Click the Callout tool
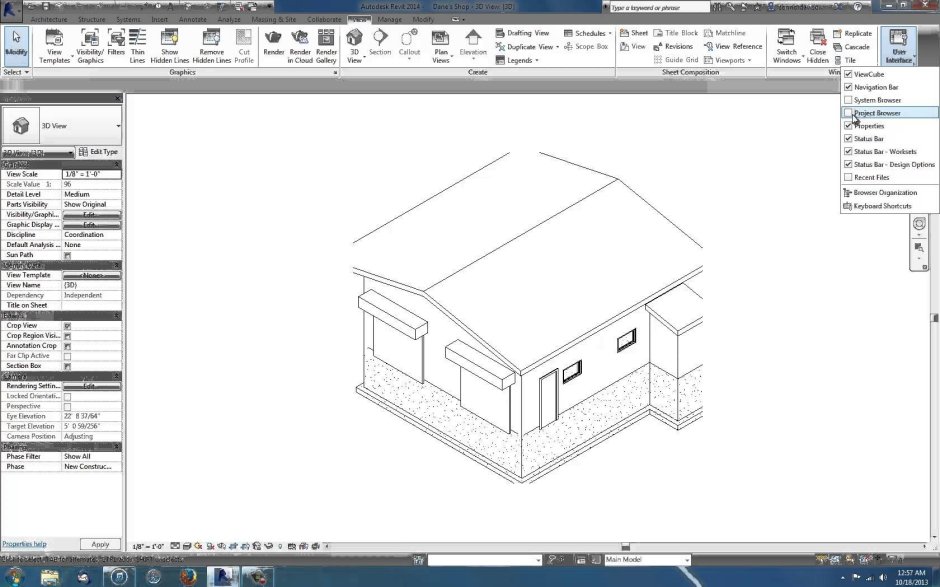The height and width of the screenshot is (587, 940). pyautogui.click(x=410, y=45)
